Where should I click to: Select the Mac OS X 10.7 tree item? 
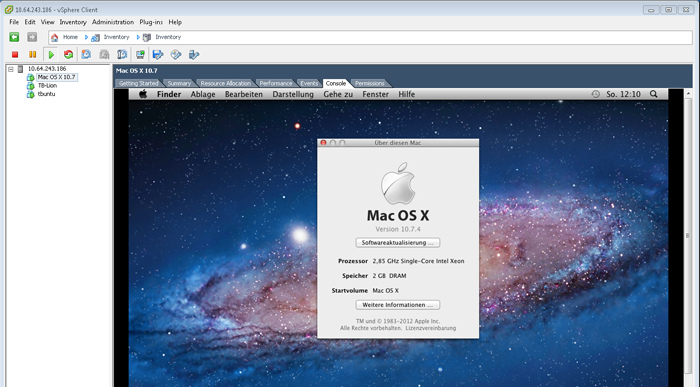click(56, 77)
